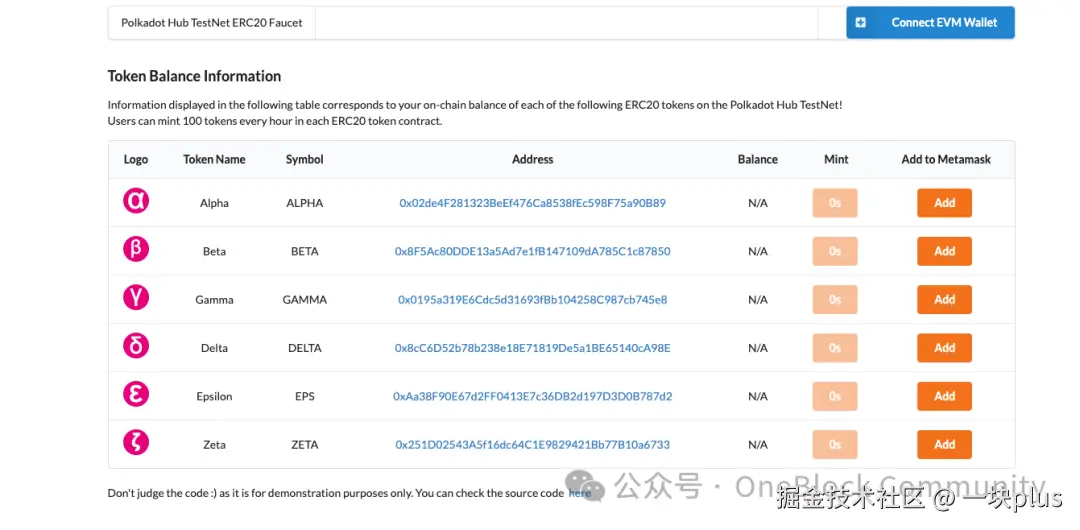Screen dimensions: 1080x530
Task: Click the N/A balance in Alpha row
Action: pyautogui.click(x=758, y=203)
